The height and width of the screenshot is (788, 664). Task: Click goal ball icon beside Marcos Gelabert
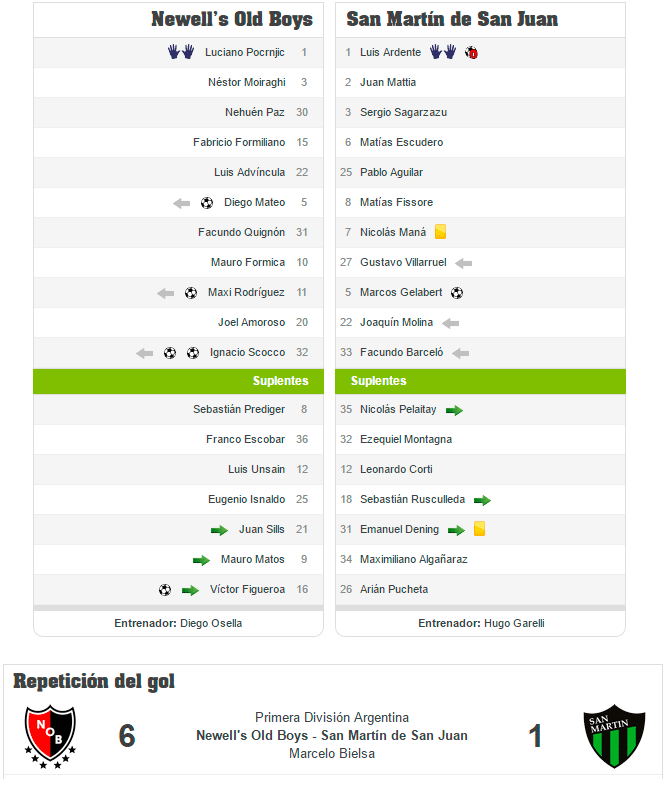pos(457,293)
